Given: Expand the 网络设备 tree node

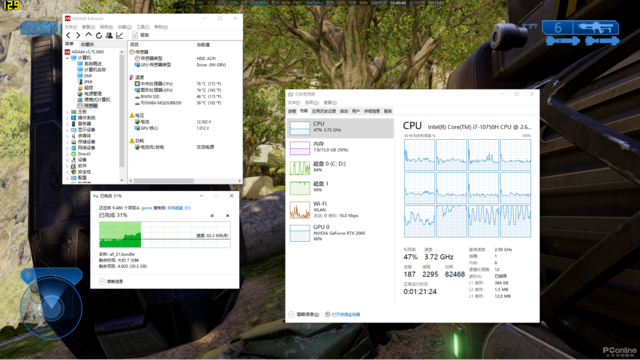Looking at the screenshot, I should pos(68,148).
